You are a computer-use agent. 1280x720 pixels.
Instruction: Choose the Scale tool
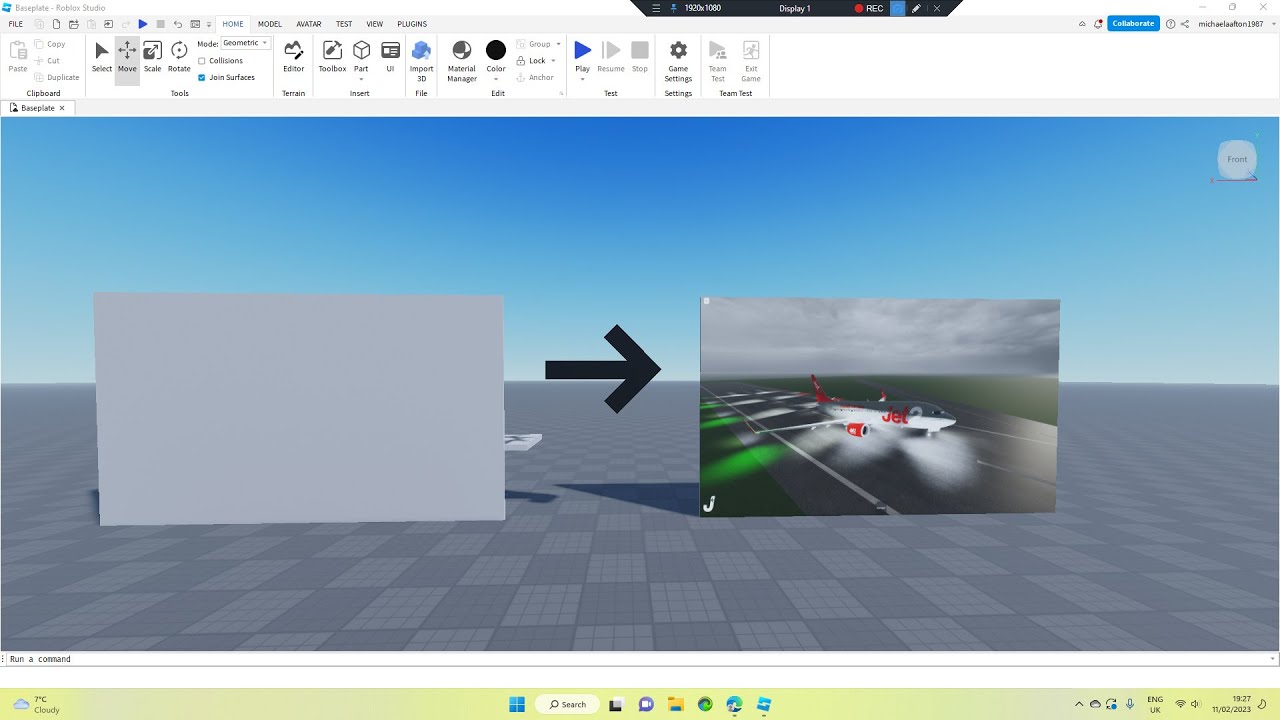point(152,57)
